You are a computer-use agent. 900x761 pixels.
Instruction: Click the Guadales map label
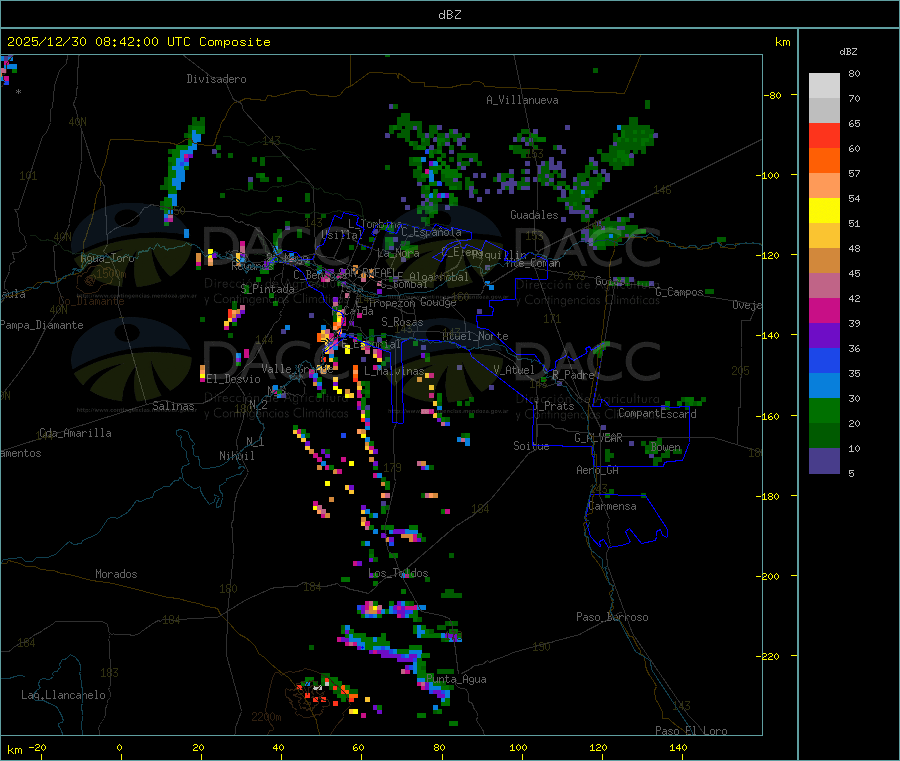pos(534,215)
